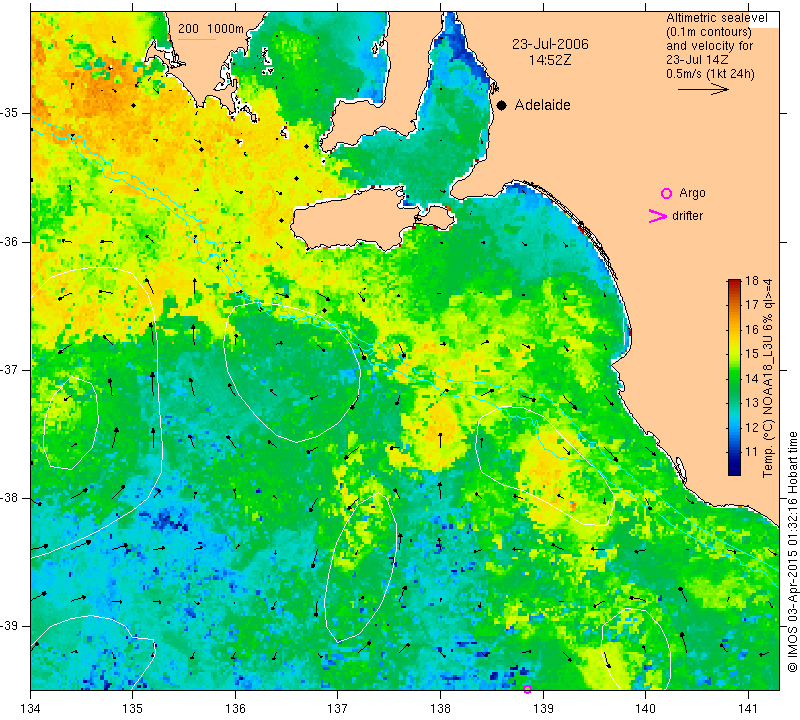Click the '15' value on temperature scale
Image resolution: width=800 pixels, height=720 pixels.
[752, 354]
